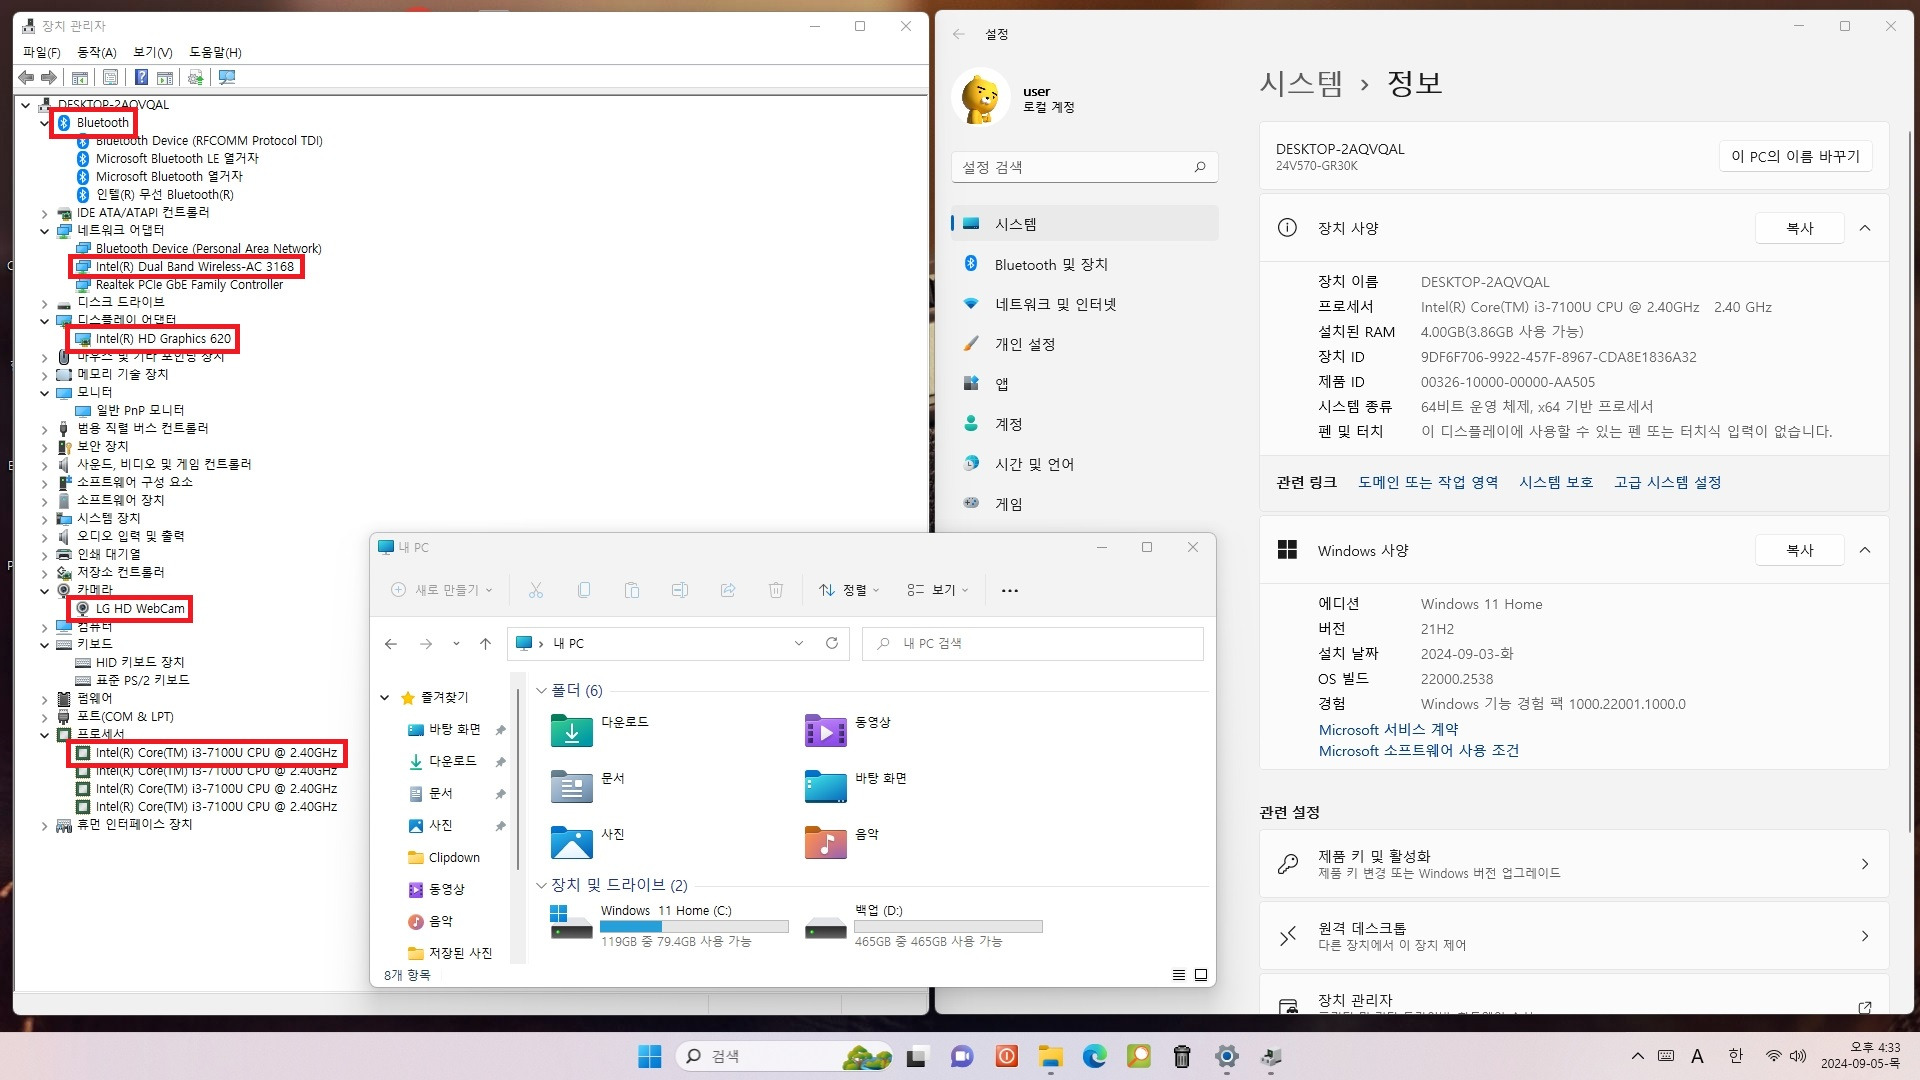This screenshot has height=1080, width=1920.
Task: Select 네트워크 및 인터넷 in Settings sidebar
Action: click(x=1085, y=304)
